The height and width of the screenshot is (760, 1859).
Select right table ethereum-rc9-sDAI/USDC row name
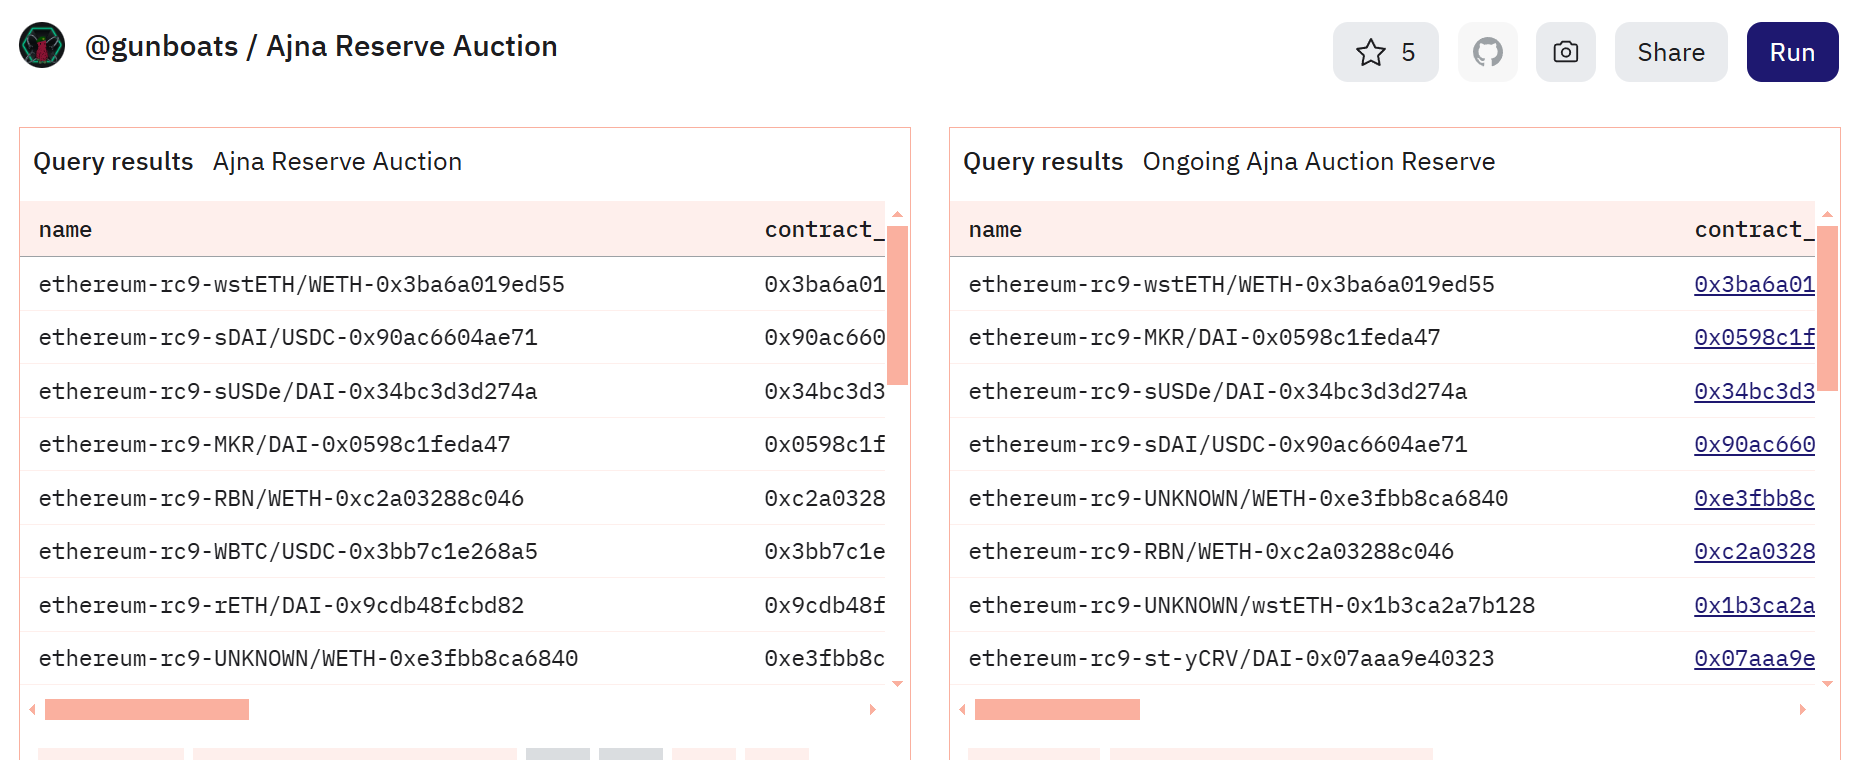[x=1218, y=444]
